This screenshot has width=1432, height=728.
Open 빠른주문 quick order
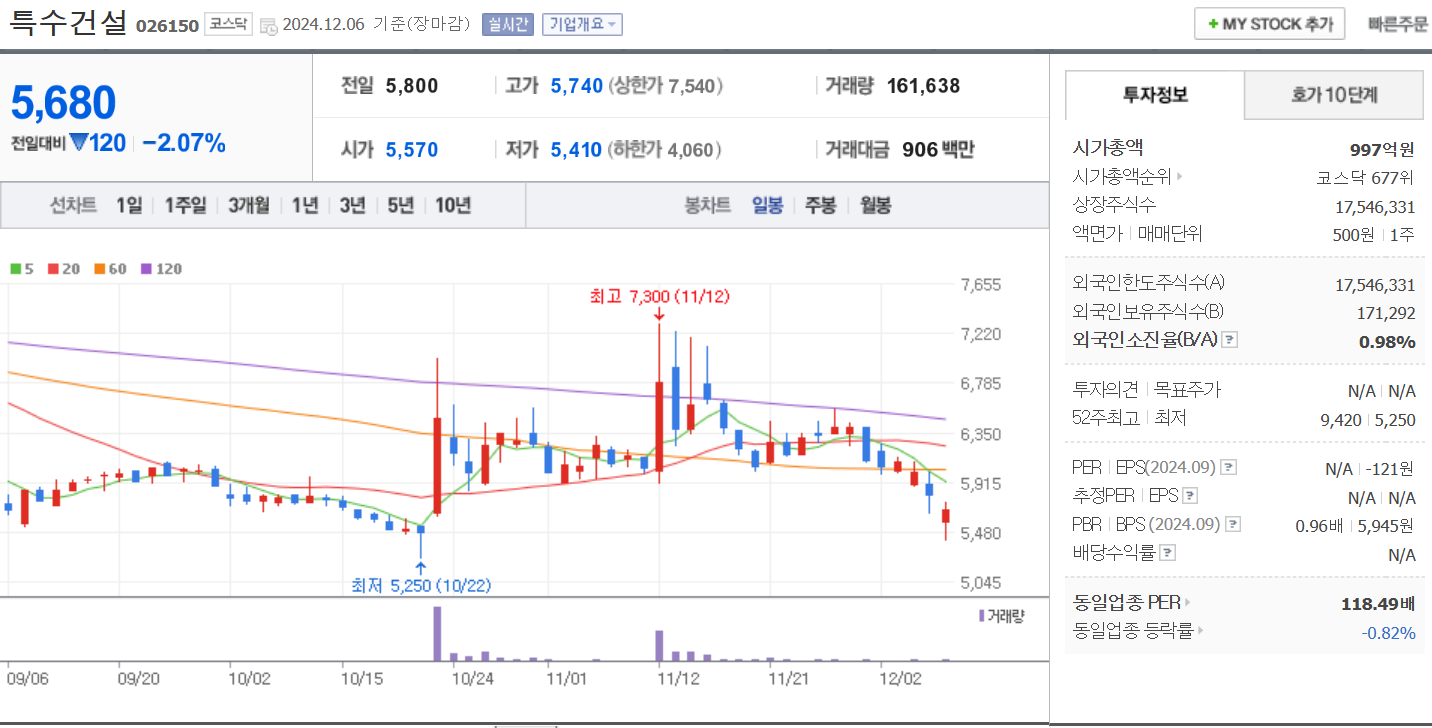click(x=1399, y=23)
